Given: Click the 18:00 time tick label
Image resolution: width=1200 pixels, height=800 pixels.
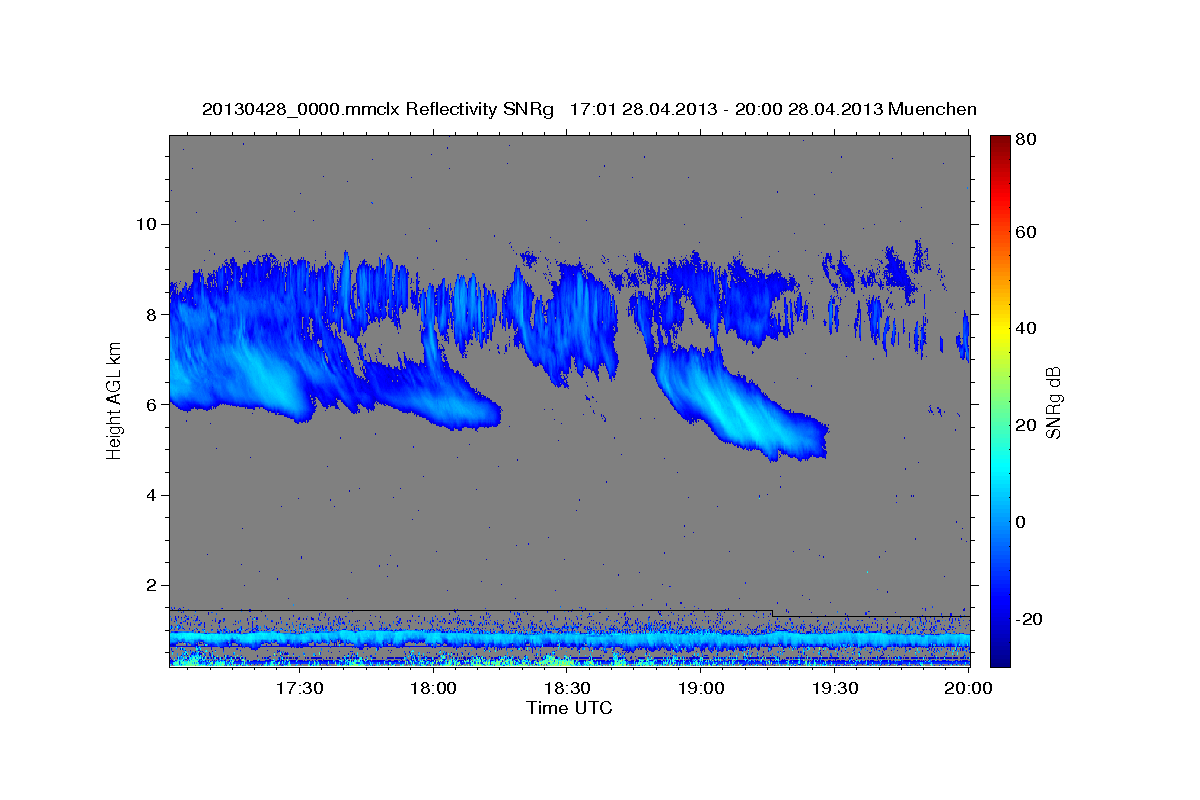Looking at the screenshot, I should (434, 688).
